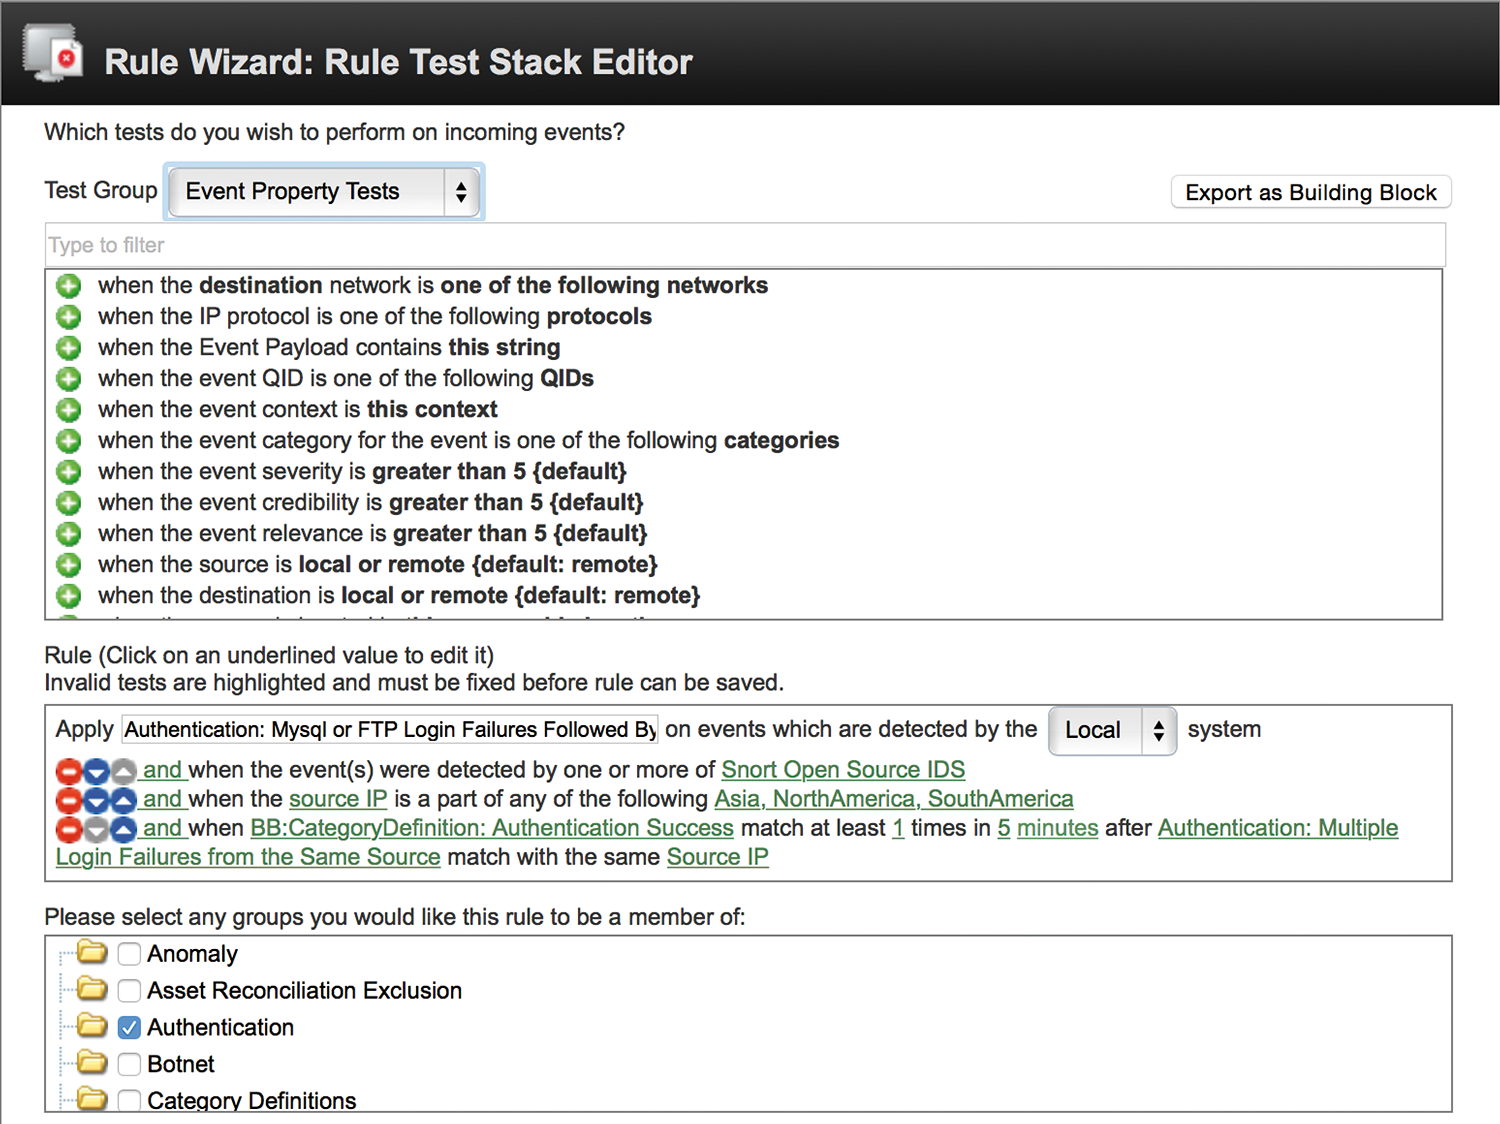This screenshot has height=1124, width=1500.
Task: Open the Snort Open Source IDS link
Action: (843, 770)
